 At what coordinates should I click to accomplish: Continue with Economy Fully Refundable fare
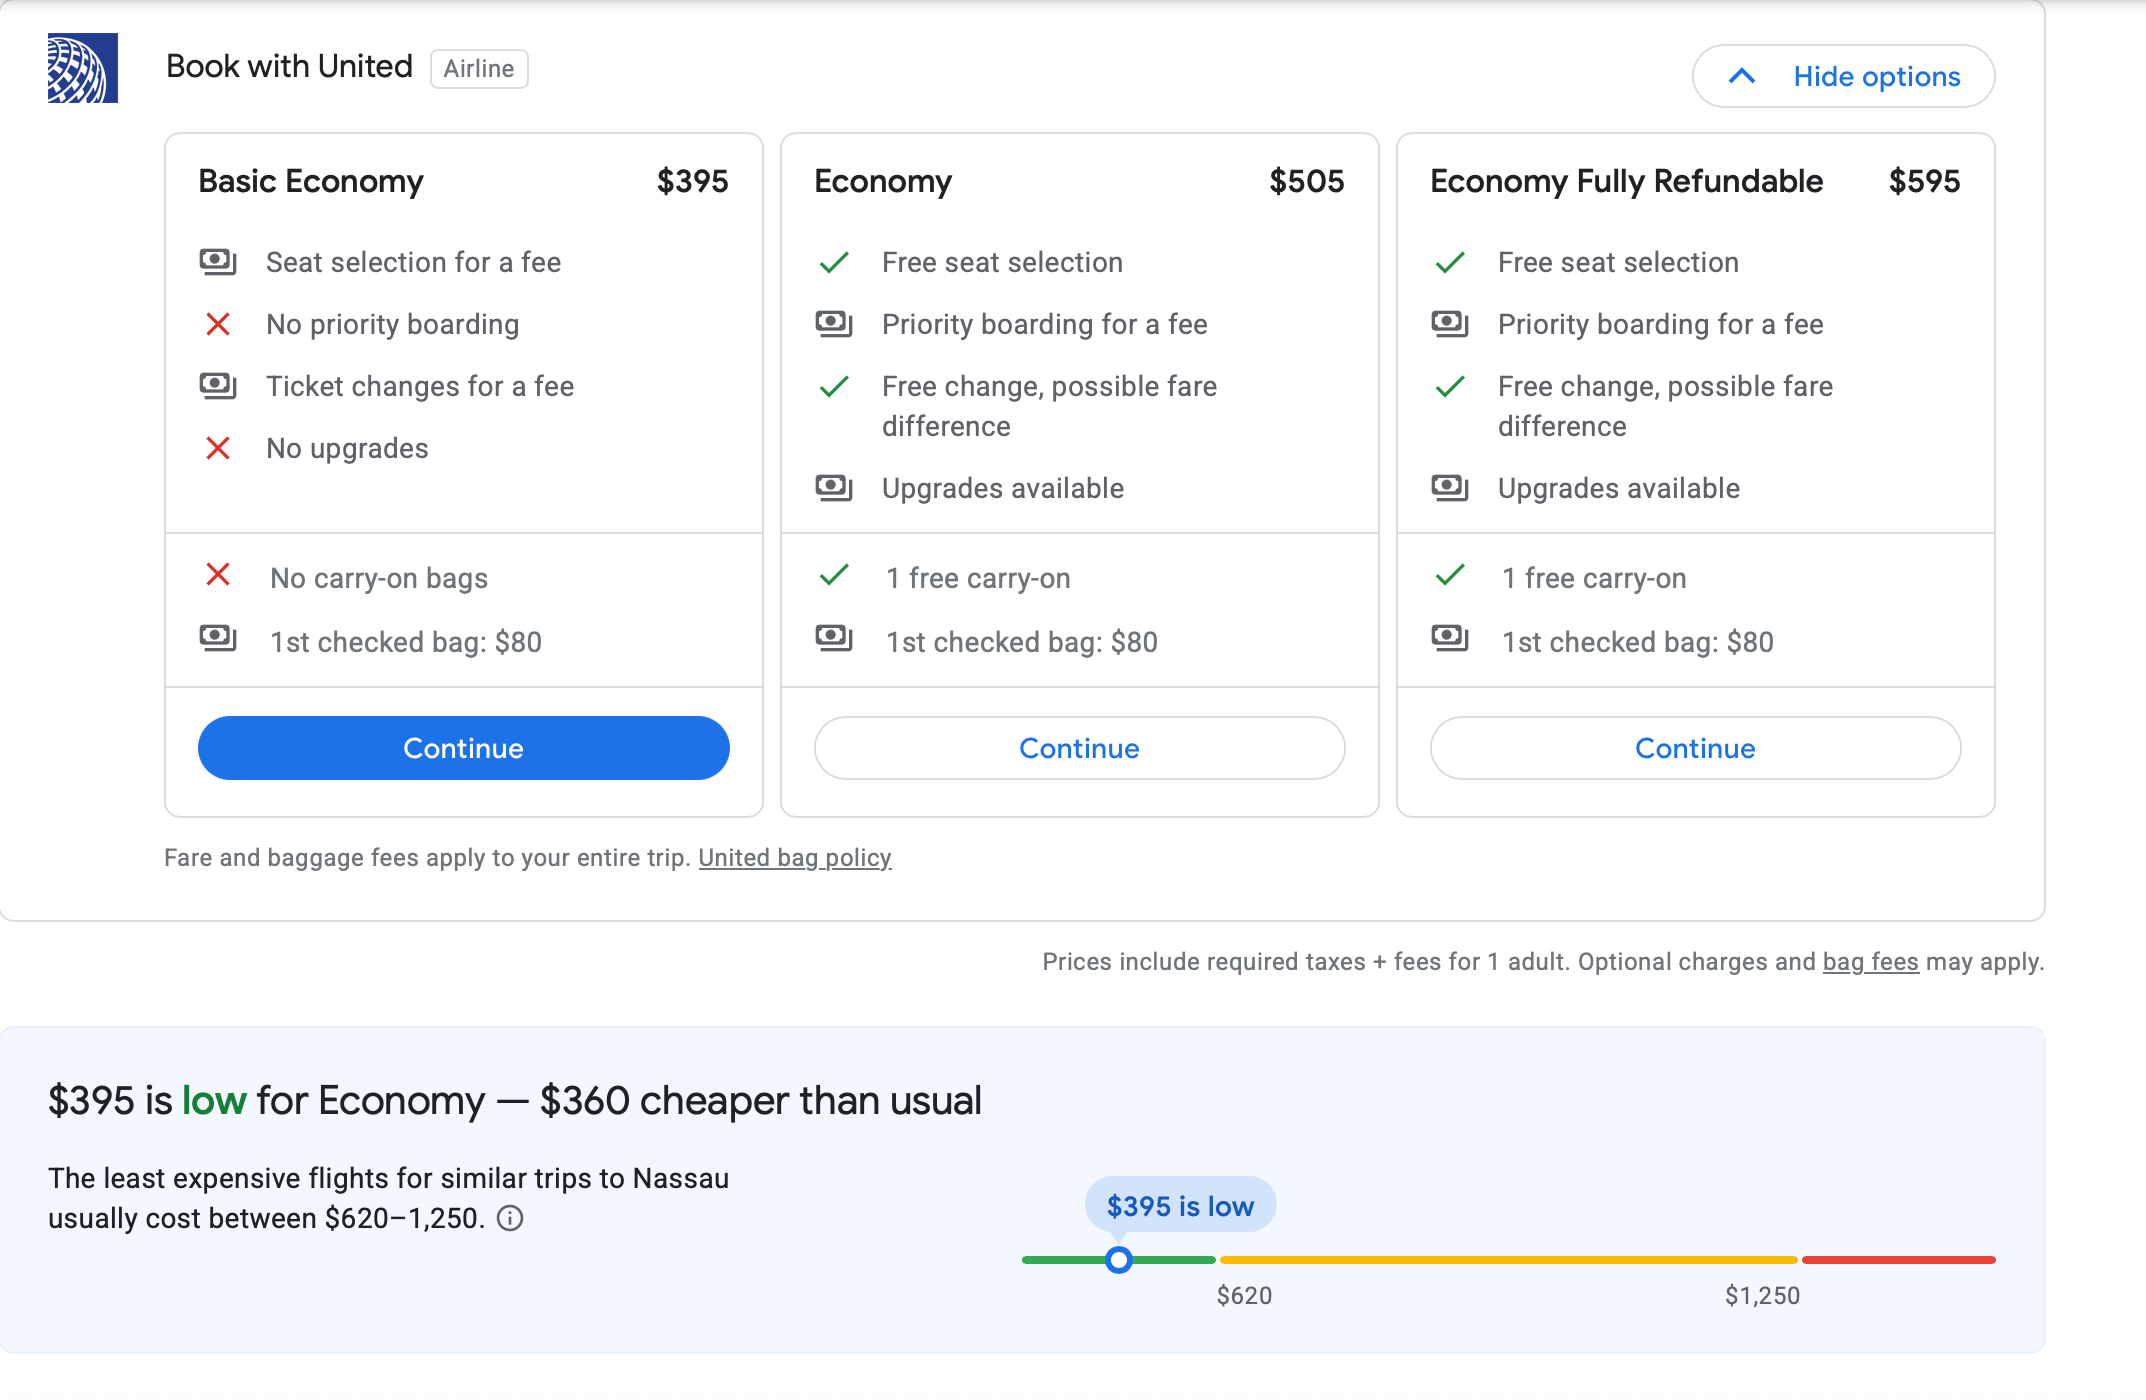coord(1696,748)
